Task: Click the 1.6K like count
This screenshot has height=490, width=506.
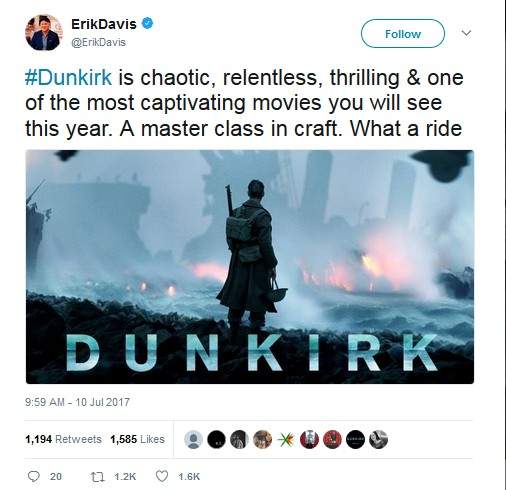Action: (189, 477)
